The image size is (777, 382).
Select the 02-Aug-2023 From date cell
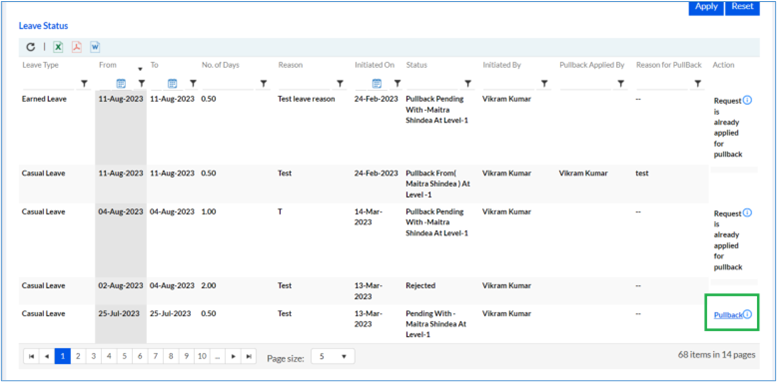[121, 286]
